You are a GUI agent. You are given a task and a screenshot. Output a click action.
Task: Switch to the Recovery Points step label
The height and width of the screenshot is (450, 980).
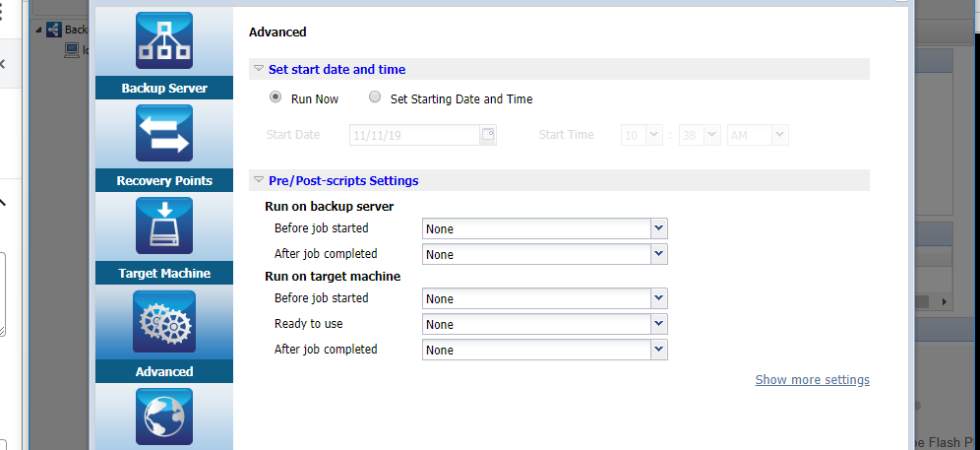coord(164,181)
